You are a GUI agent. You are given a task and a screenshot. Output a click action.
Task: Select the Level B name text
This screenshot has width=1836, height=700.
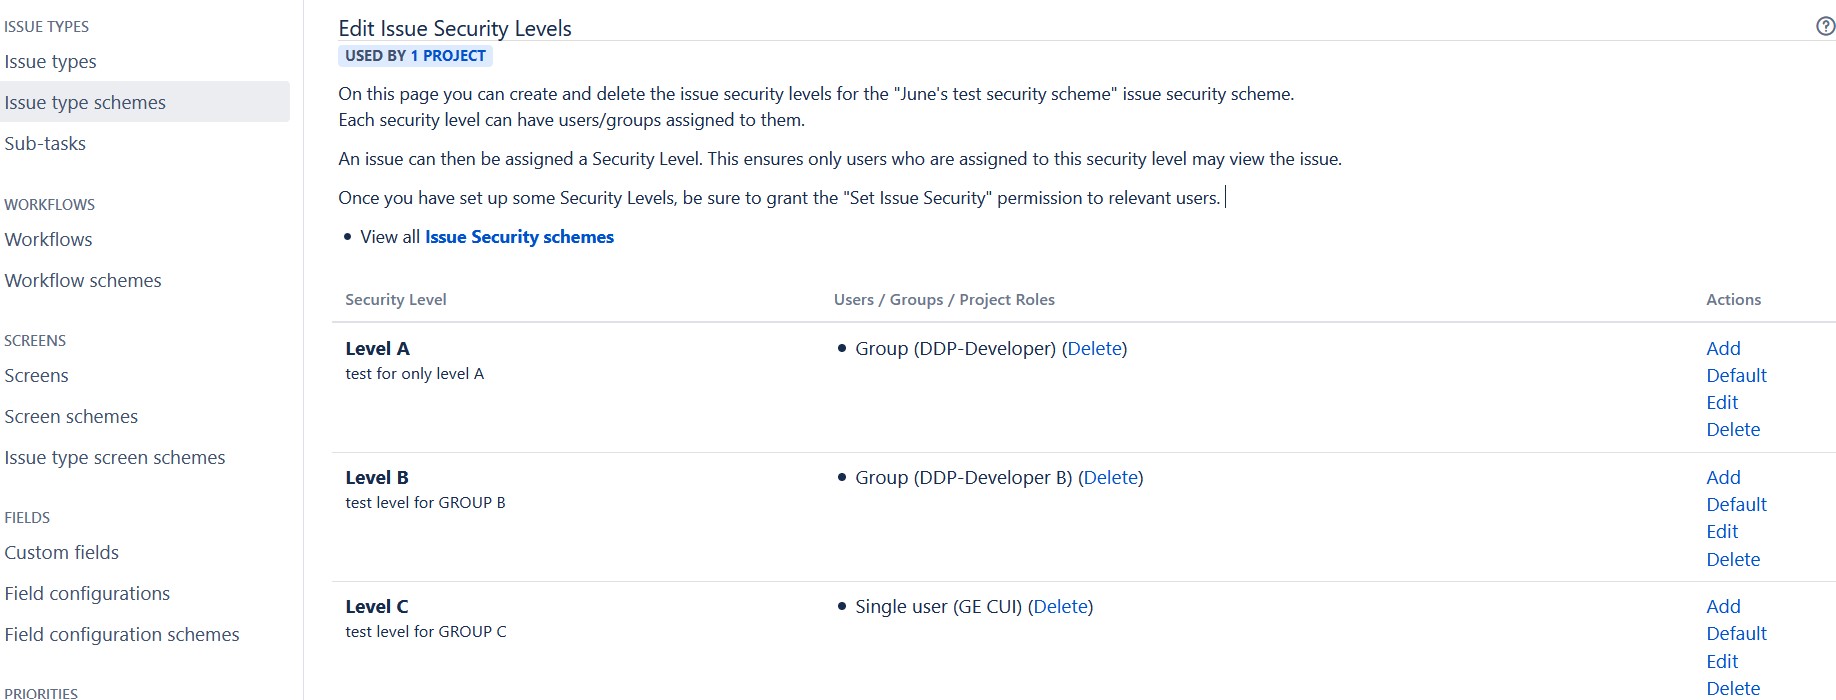point(377,477)
